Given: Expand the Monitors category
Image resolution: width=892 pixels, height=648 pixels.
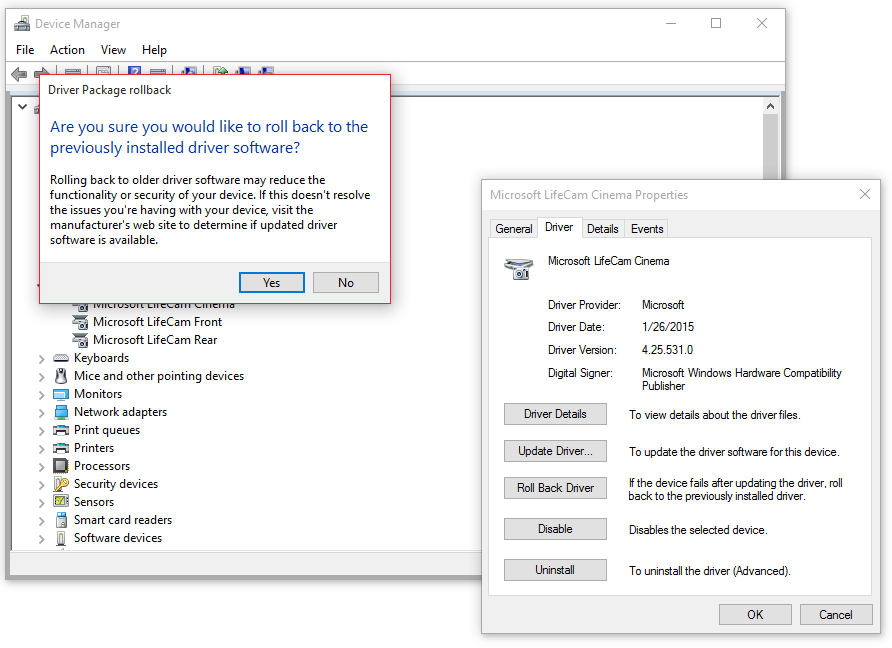Looking at the screenshot, I should click(41, 395).
